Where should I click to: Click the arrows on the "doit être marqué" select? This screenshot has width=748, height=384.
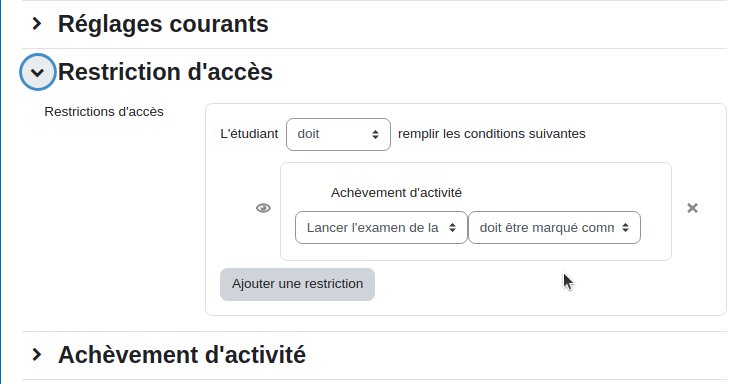point(625,228)
